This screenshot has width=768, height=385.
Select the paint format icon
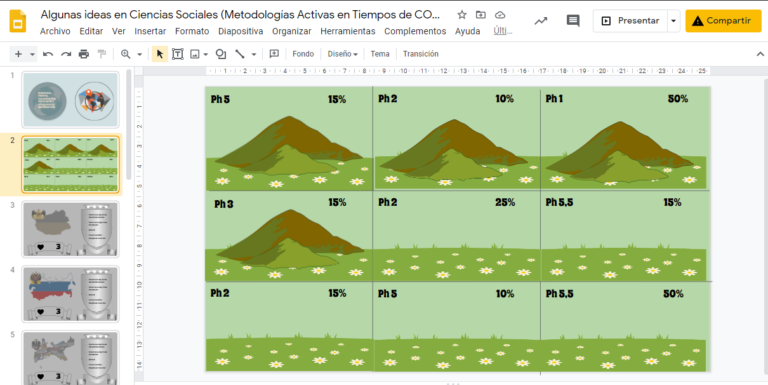click(102, 54)
